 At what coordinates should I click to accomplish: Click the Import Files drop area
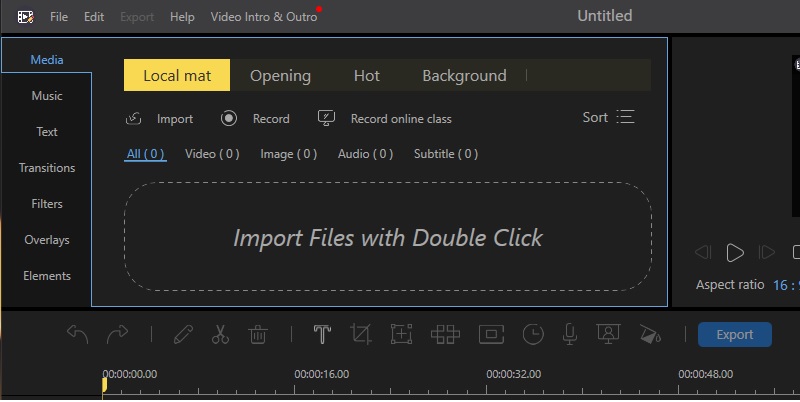(388, 236)
